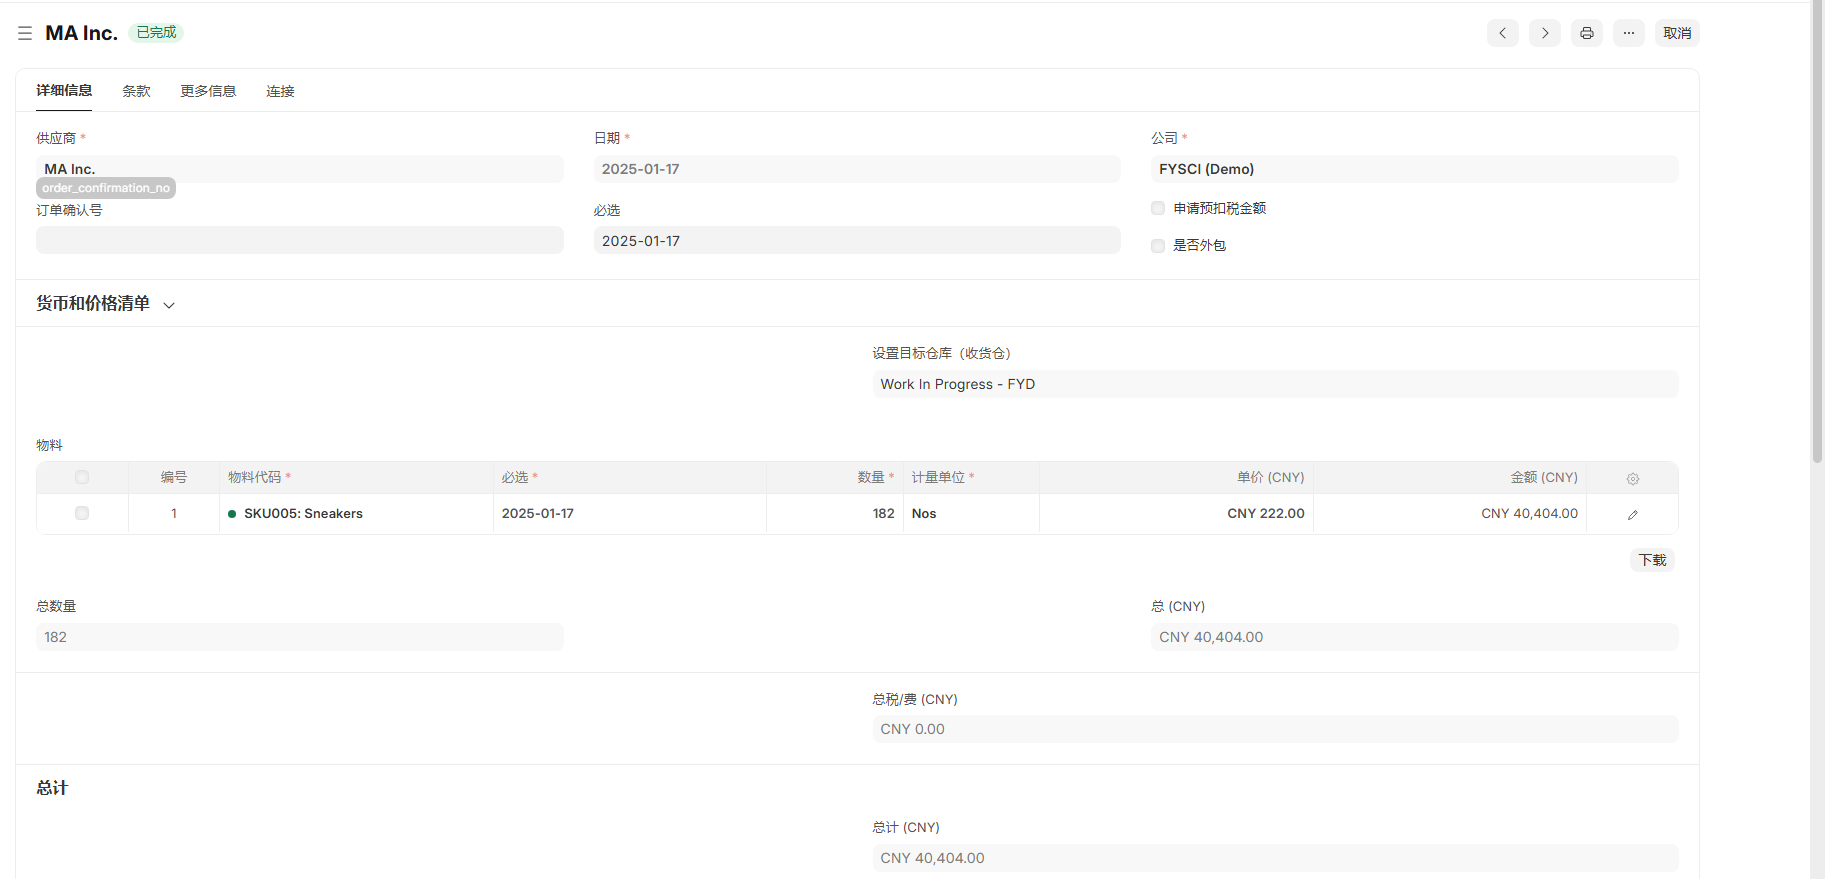
Task: Click the 总数量 field showing 182
Action: [300, 637]
